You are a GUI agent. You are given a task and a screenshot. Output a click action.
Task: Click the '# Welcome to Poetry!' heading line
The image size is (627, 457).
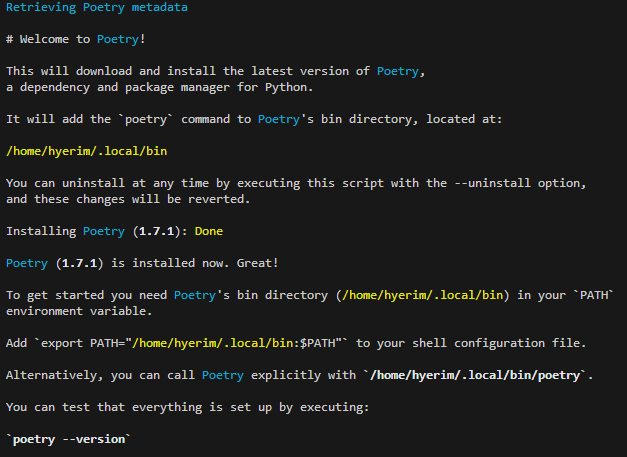click(x=76, y=39)
